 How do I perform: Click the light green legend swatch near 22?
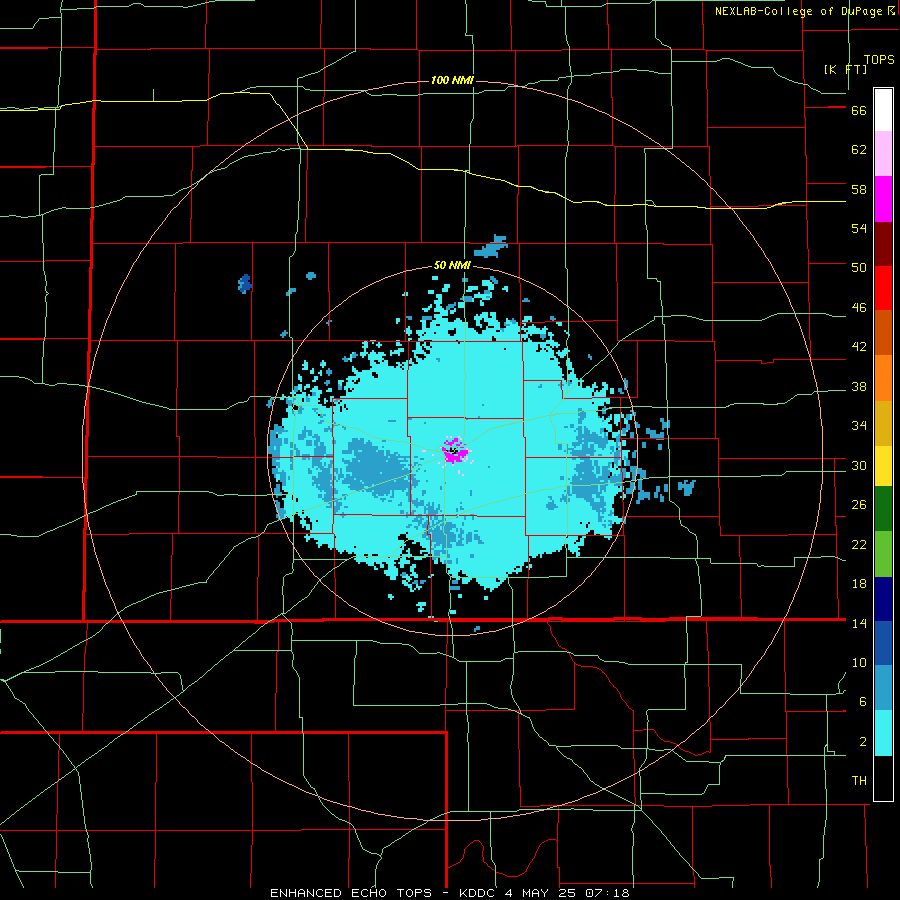883,554
